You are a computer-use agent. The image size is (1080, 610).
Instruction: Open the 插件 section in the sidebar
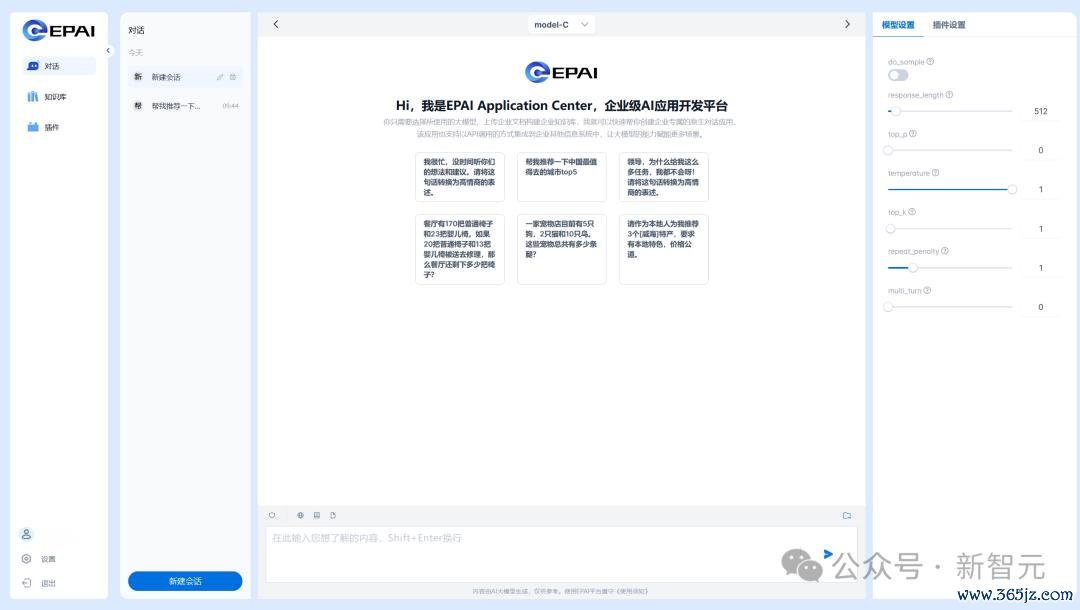tap(59, 127)
